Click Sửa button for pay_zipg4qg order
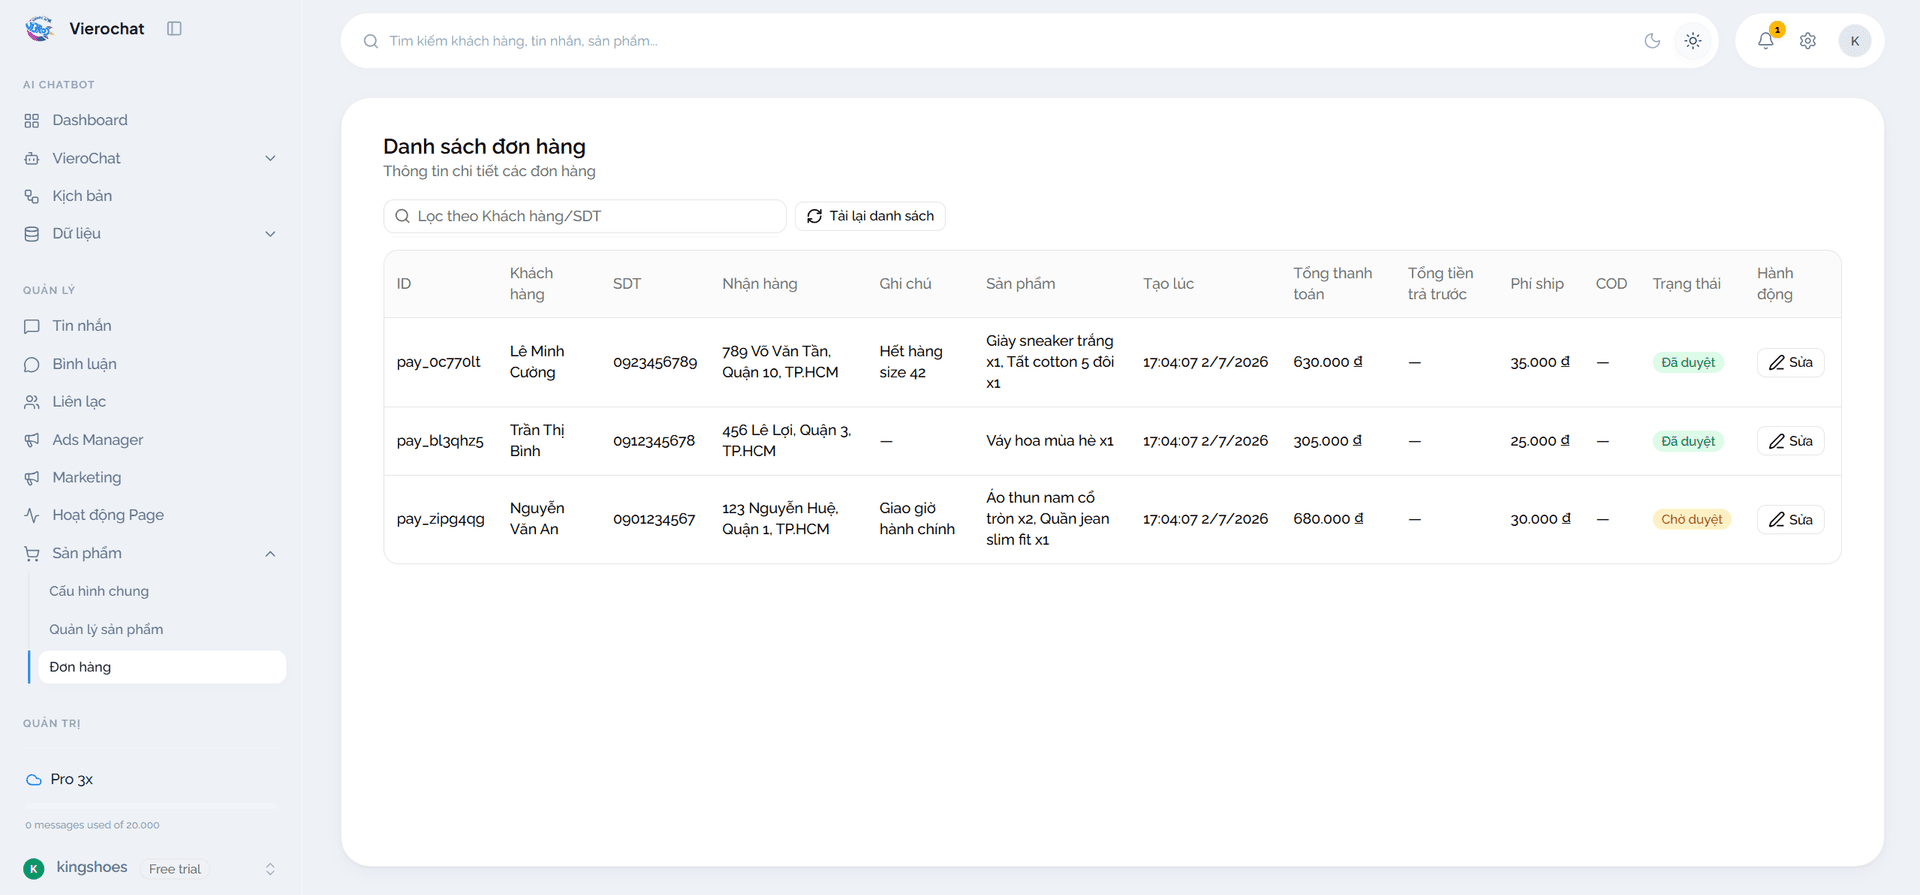The width and height of the screenshot is (1920, 895). tap(1790, 519)
